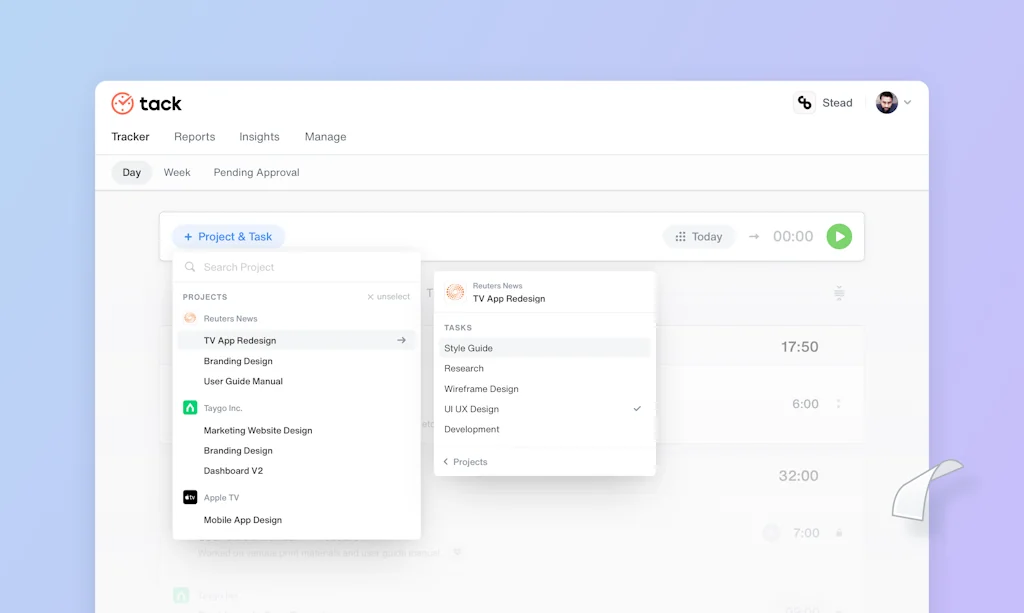Screen dimensions: 1024x613
Task: Click the arrow next to Today
Action: [754, 236]
